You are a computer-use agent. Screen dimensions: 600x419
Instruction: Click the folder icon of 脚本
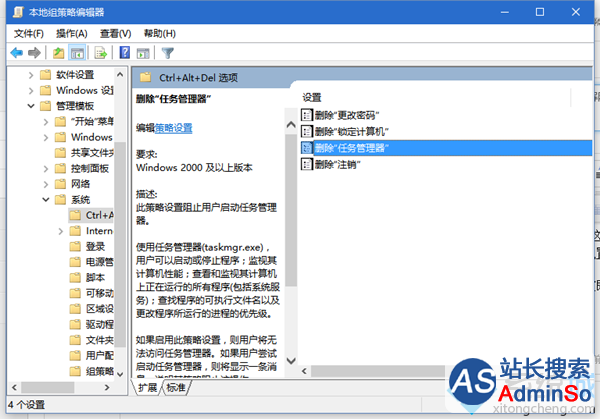75,277
